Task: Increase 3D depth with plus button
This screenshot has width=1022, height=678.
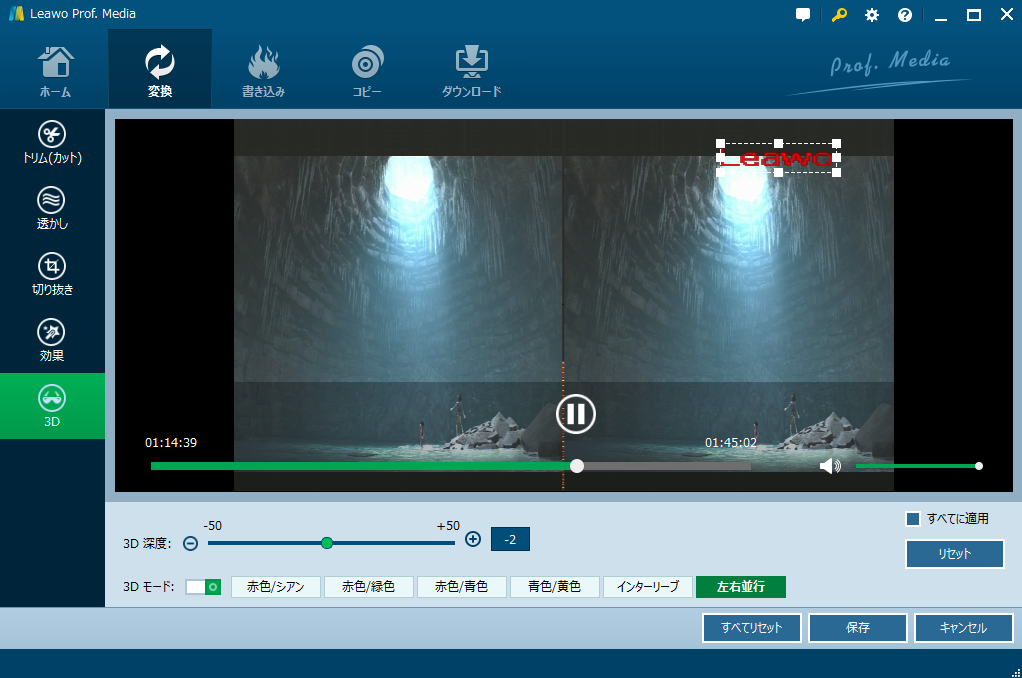Action: click(x=474, y=539)
